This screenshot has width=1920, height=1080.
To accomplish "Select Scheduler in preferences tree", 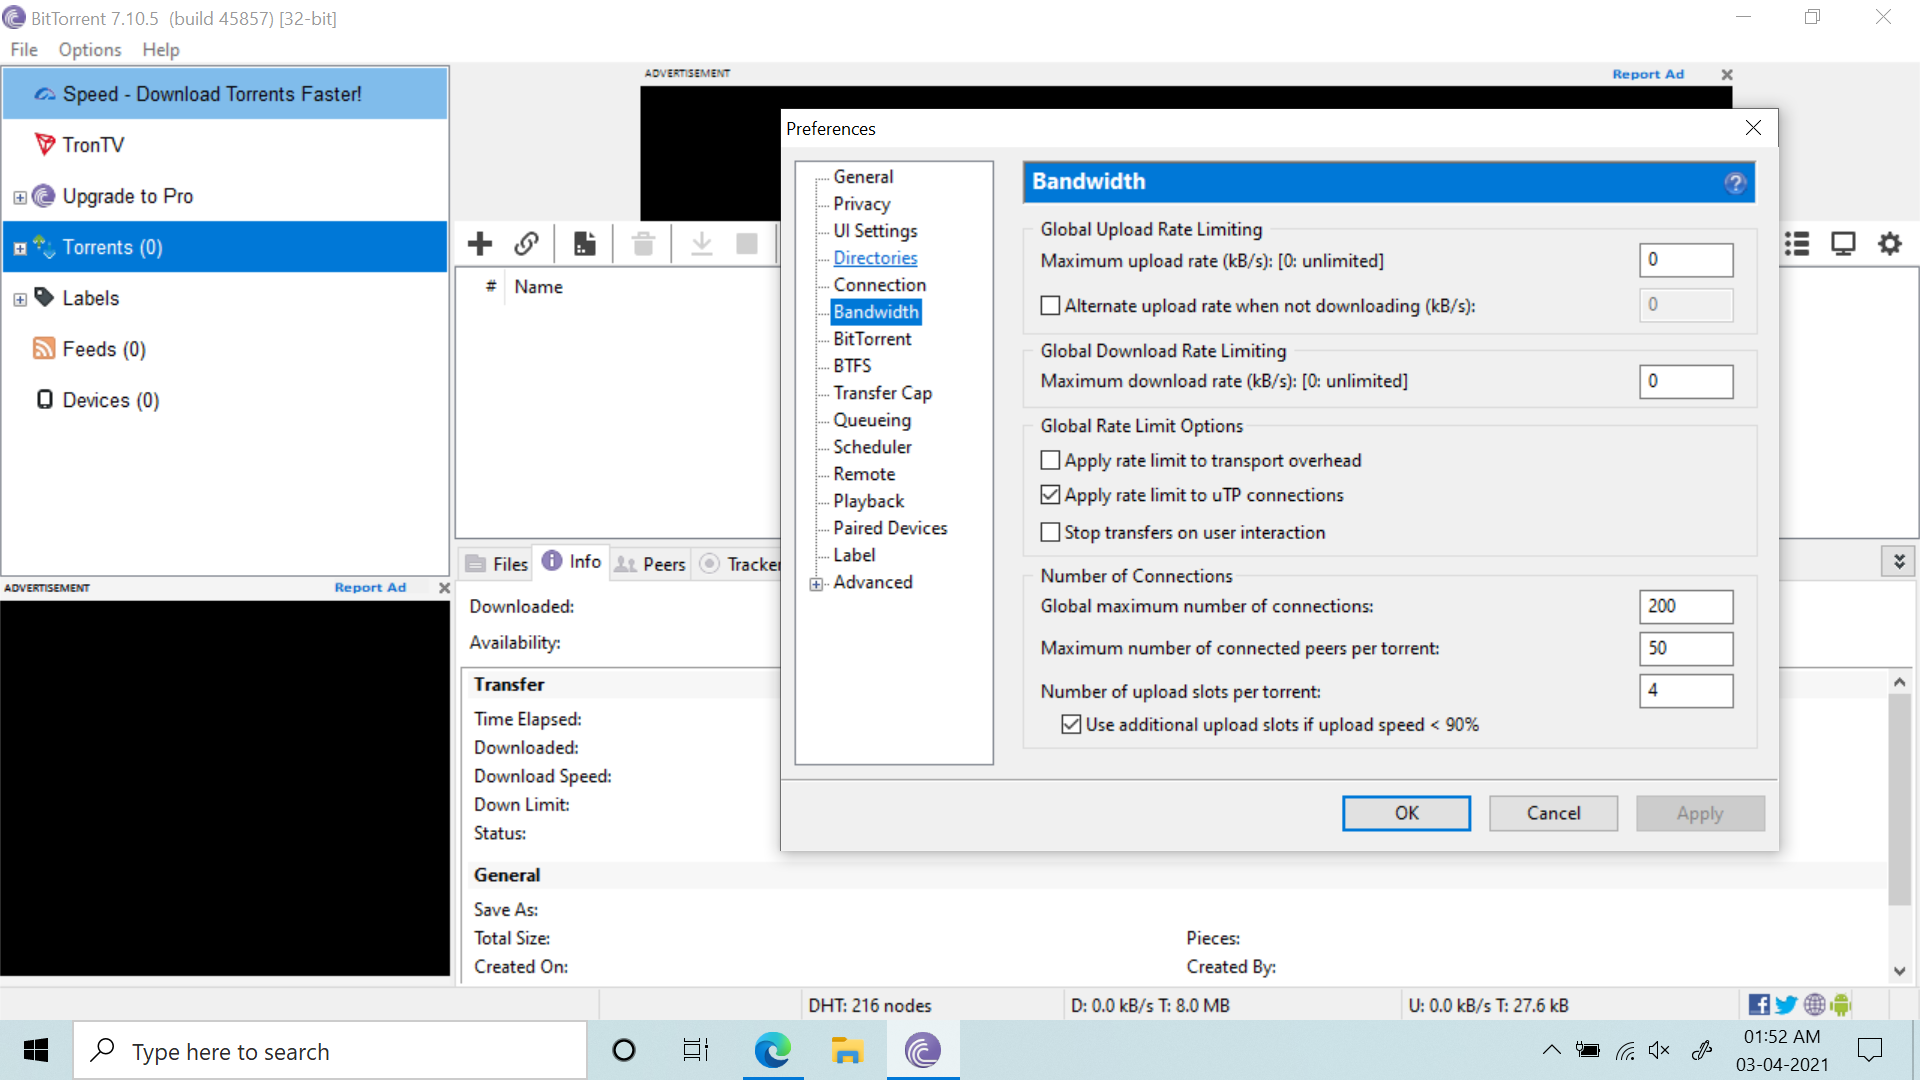I will click(x=872, y=447).
